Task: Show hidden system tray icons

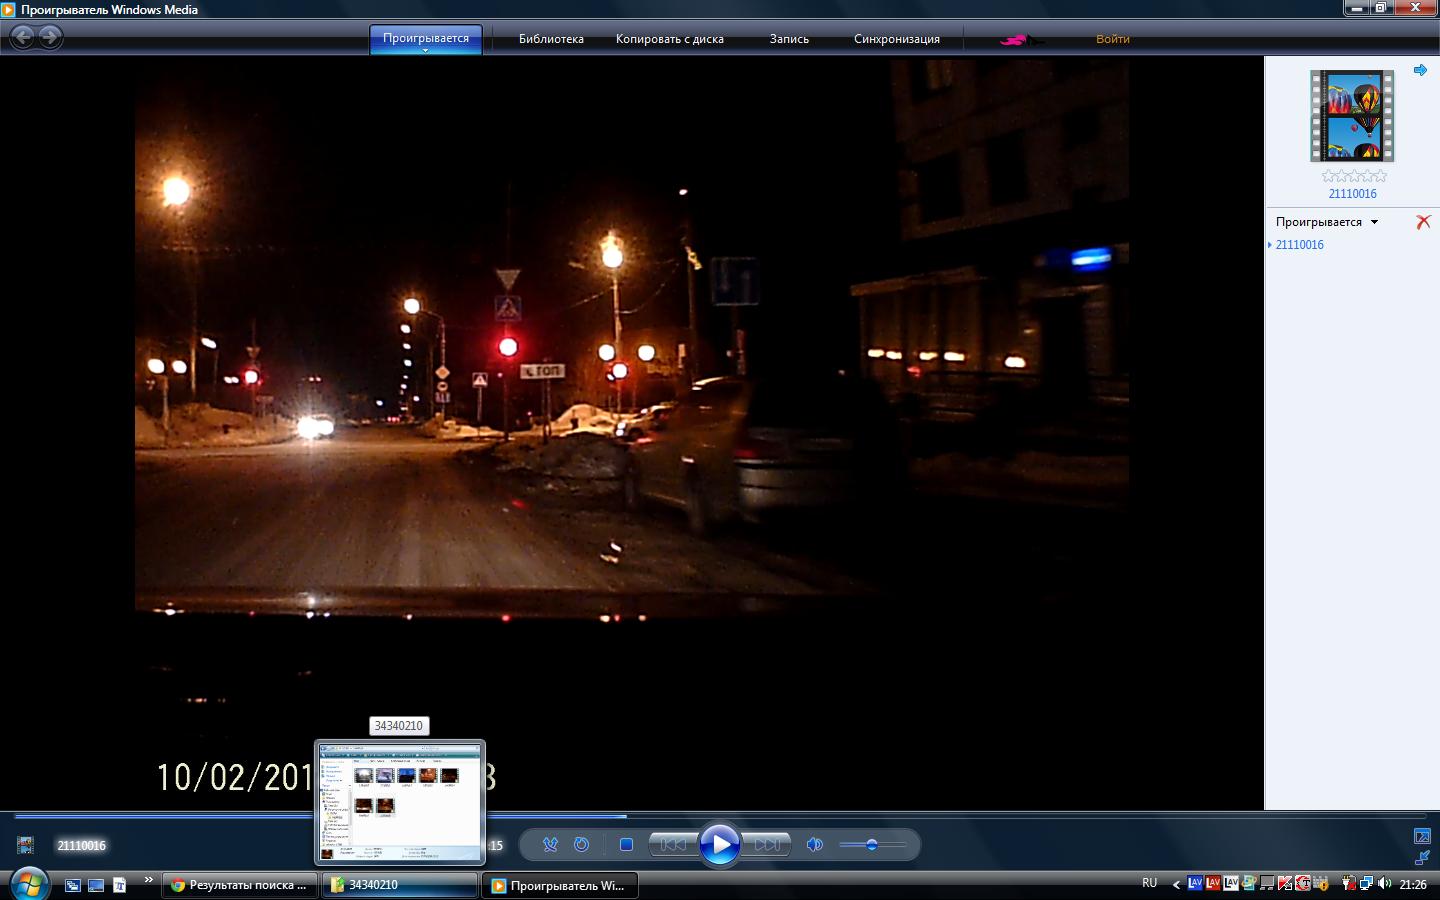Action: click(1176, 884)
